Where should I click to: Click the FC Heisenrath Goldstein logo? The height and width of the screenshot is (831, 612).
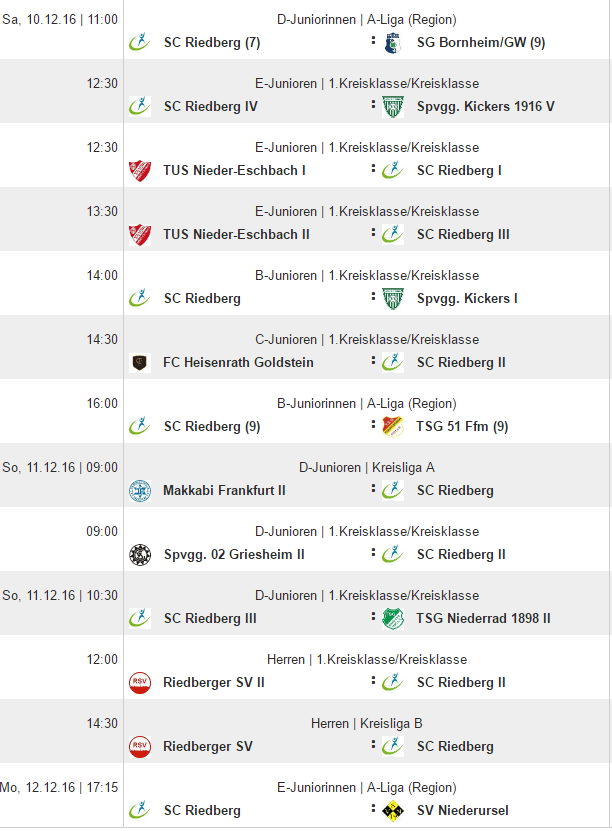139,362
